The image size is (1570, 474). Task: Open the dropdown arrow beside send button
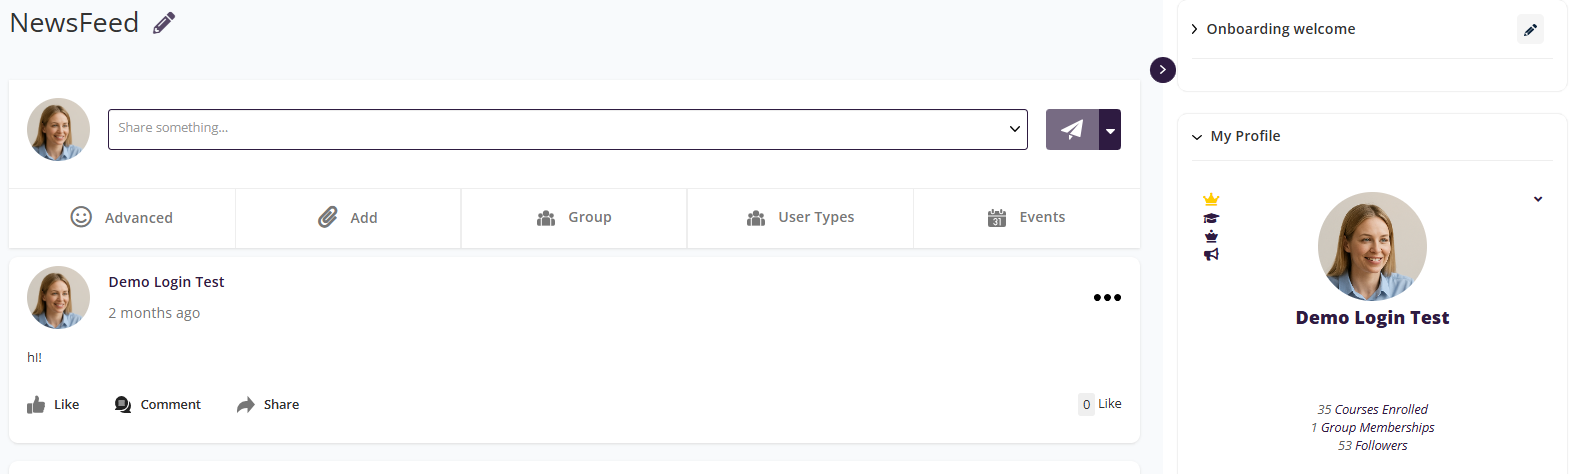pos(1110,130)
